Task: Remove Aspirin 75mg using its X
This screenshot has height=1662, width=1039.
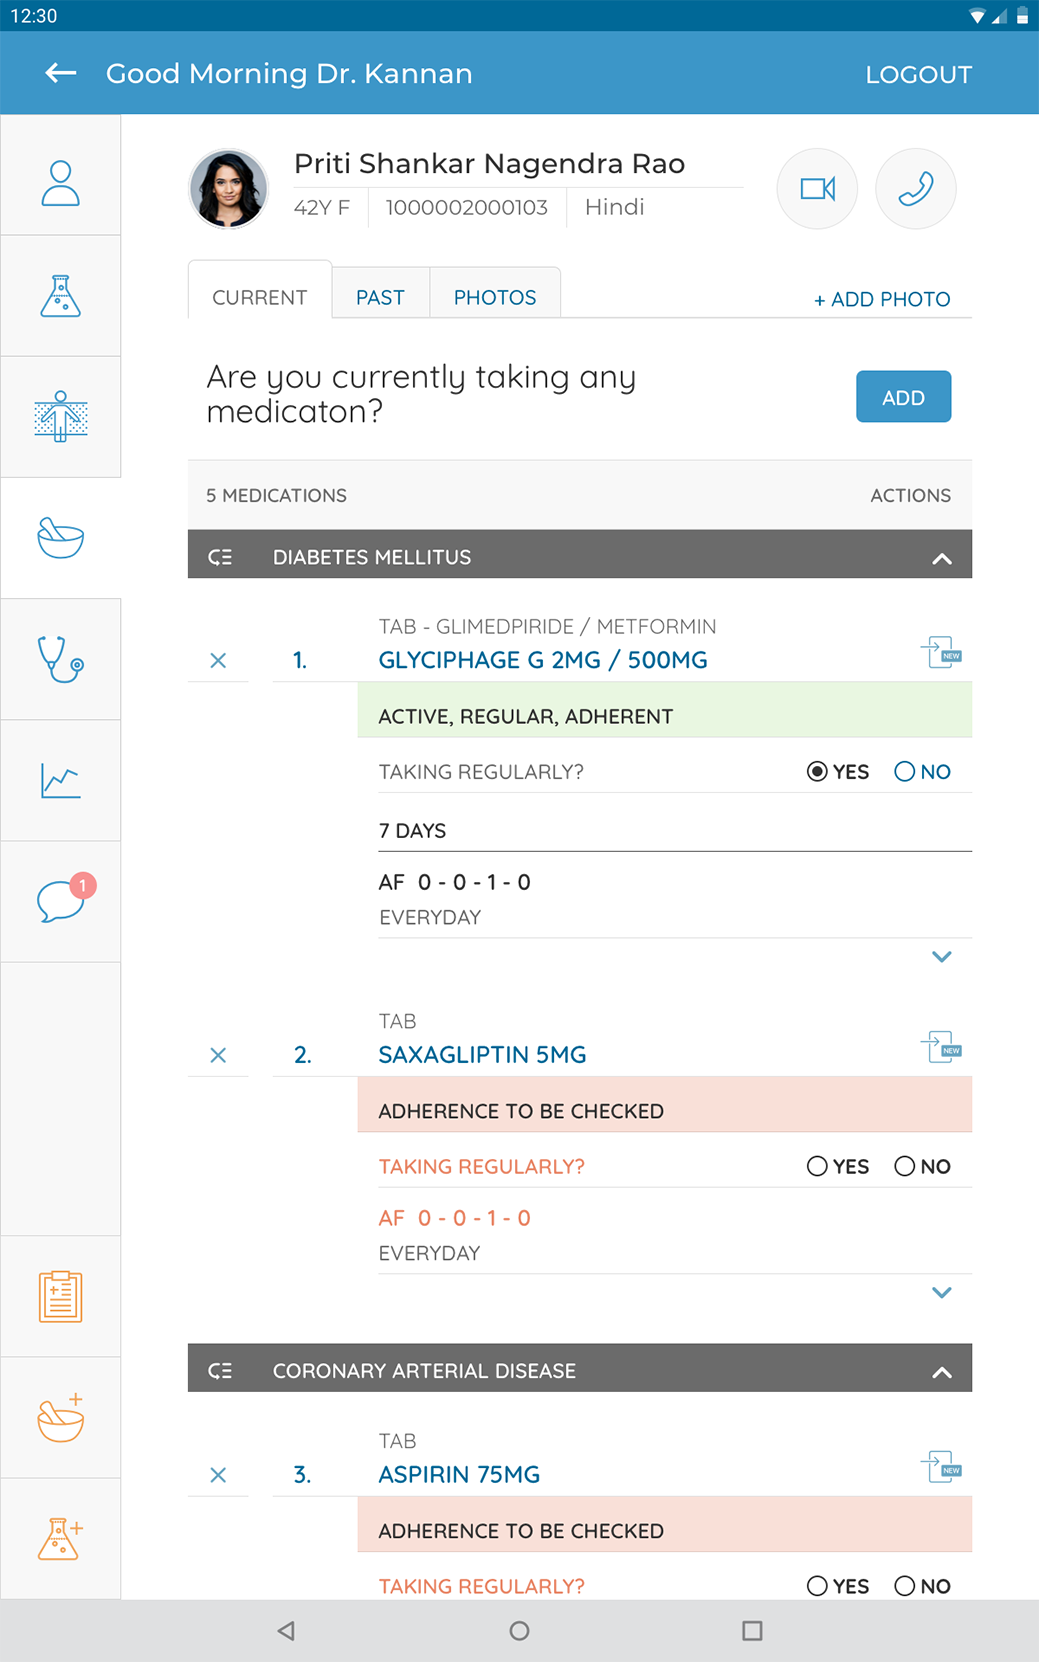Action: 218,1475
